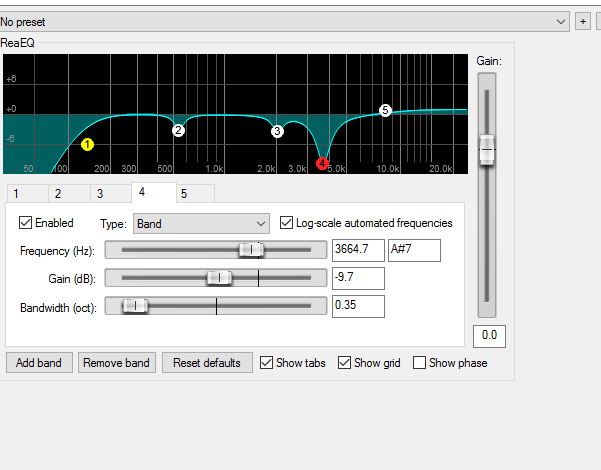The image size is (601, 470).
Task: Switch to band tab 2
Action: 69,193
